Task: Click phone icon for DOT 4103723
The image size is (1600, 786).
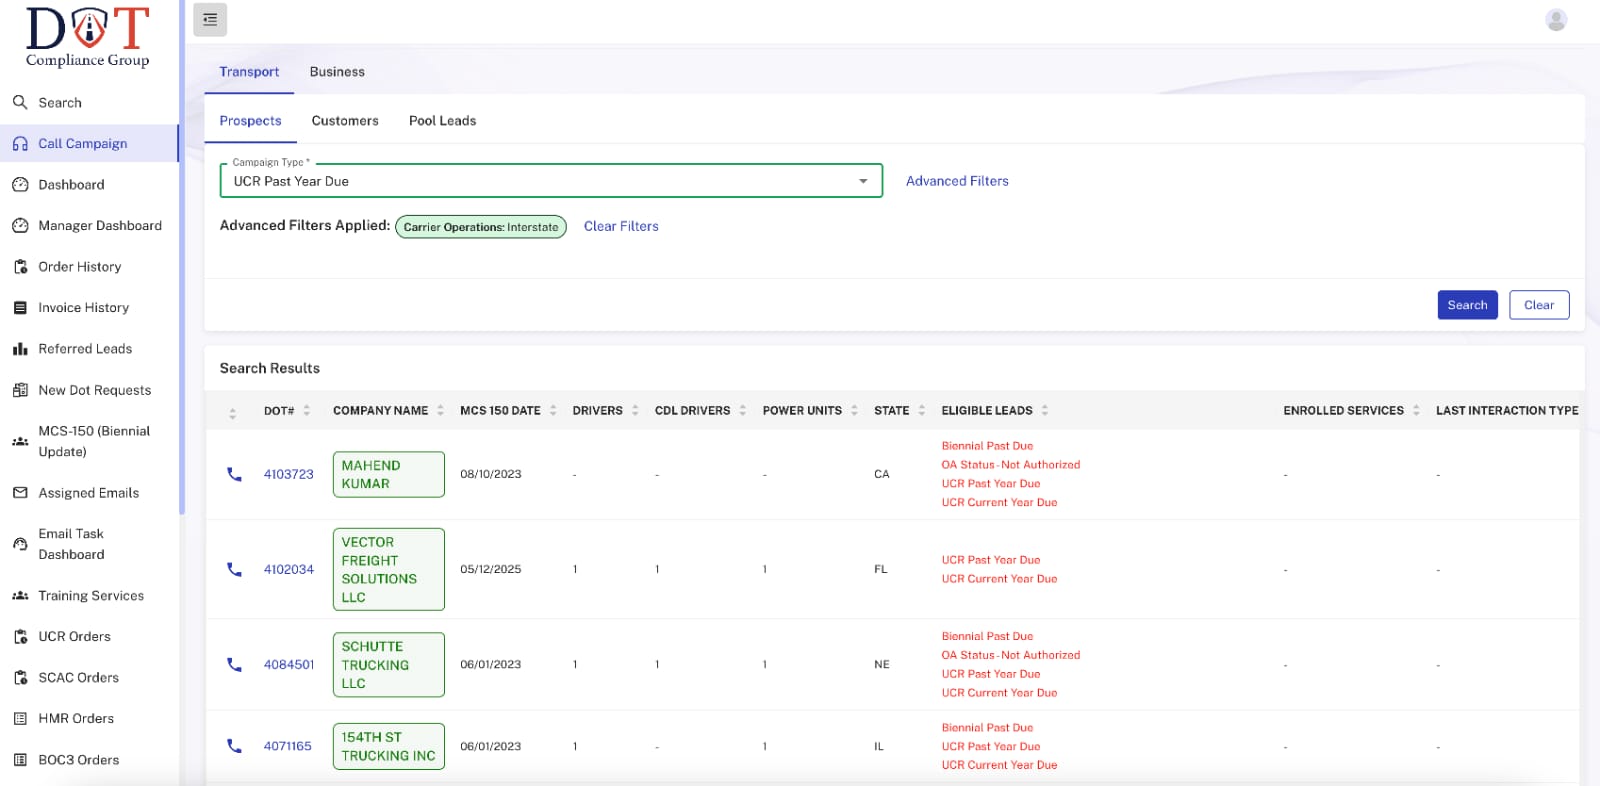Action: (x=234, y=474)
